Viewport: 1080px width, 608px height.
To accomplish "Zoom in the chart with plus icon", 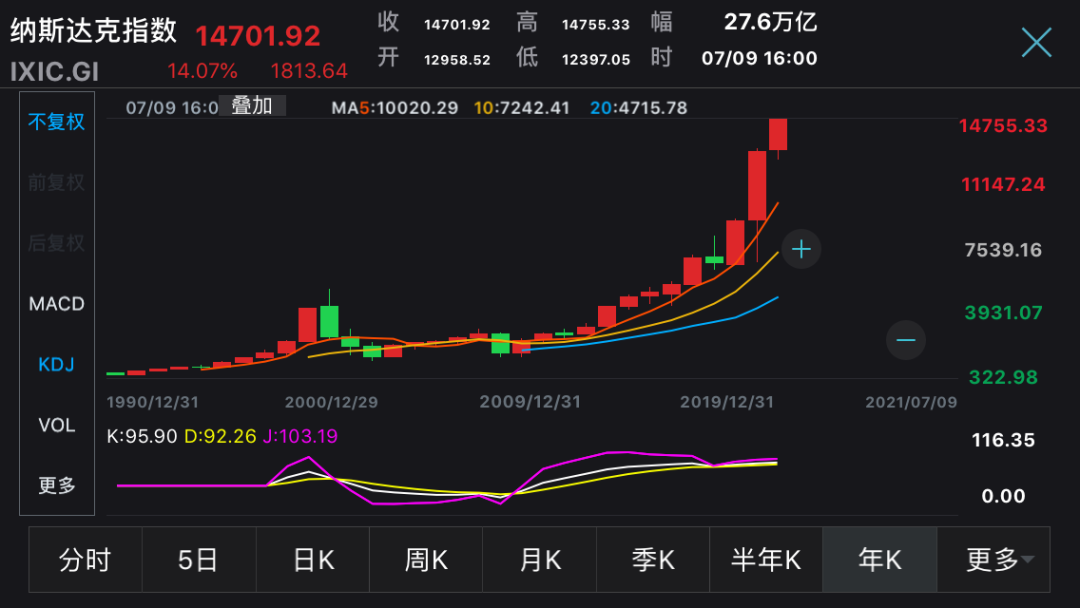I will click(801, 249).
